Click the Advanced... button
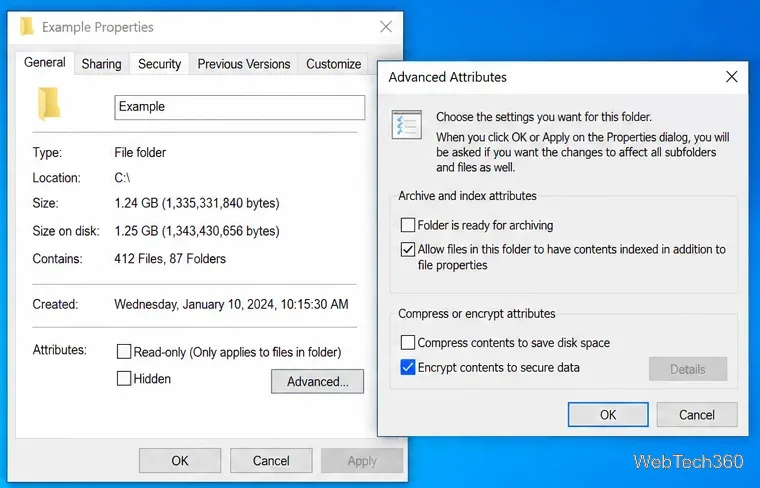The image size is (760, 488). coord(317,381)
